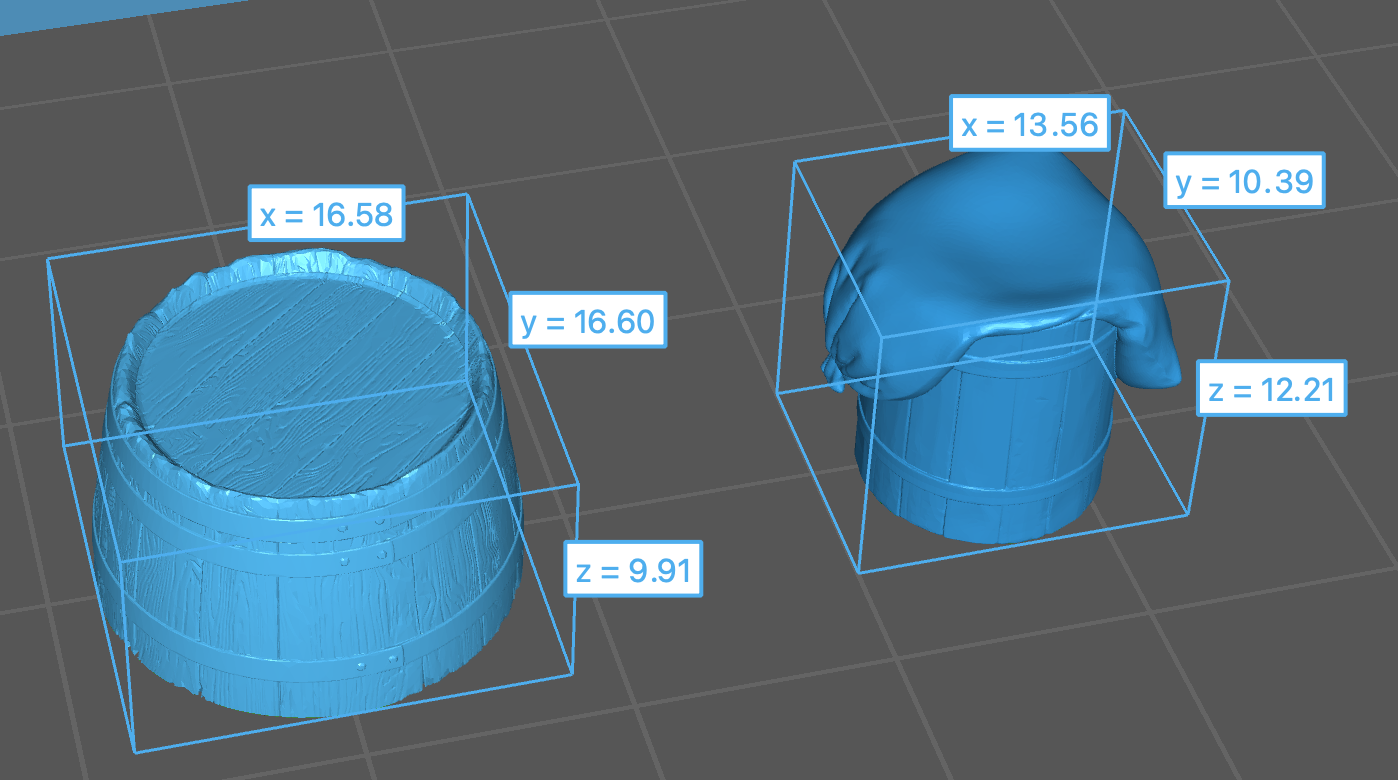
Task: Click the y = 10.39 dimension label
Action: 1244,181
